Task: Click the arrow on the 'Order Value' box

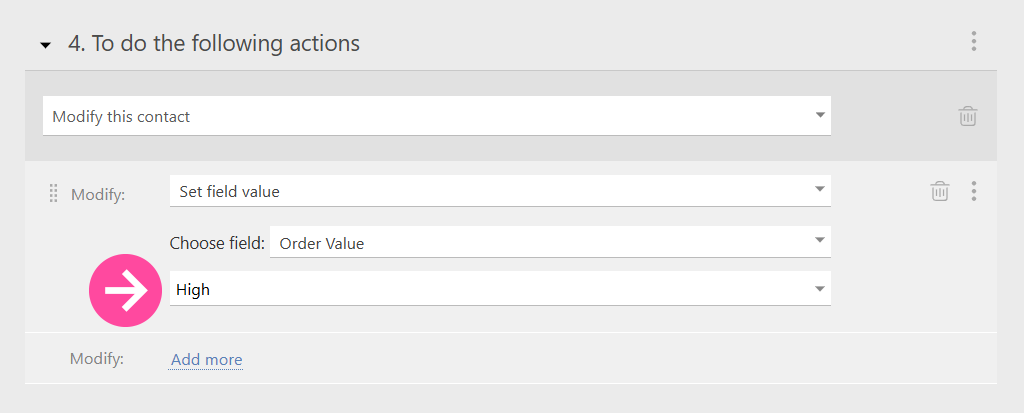Action: point(820,240)
